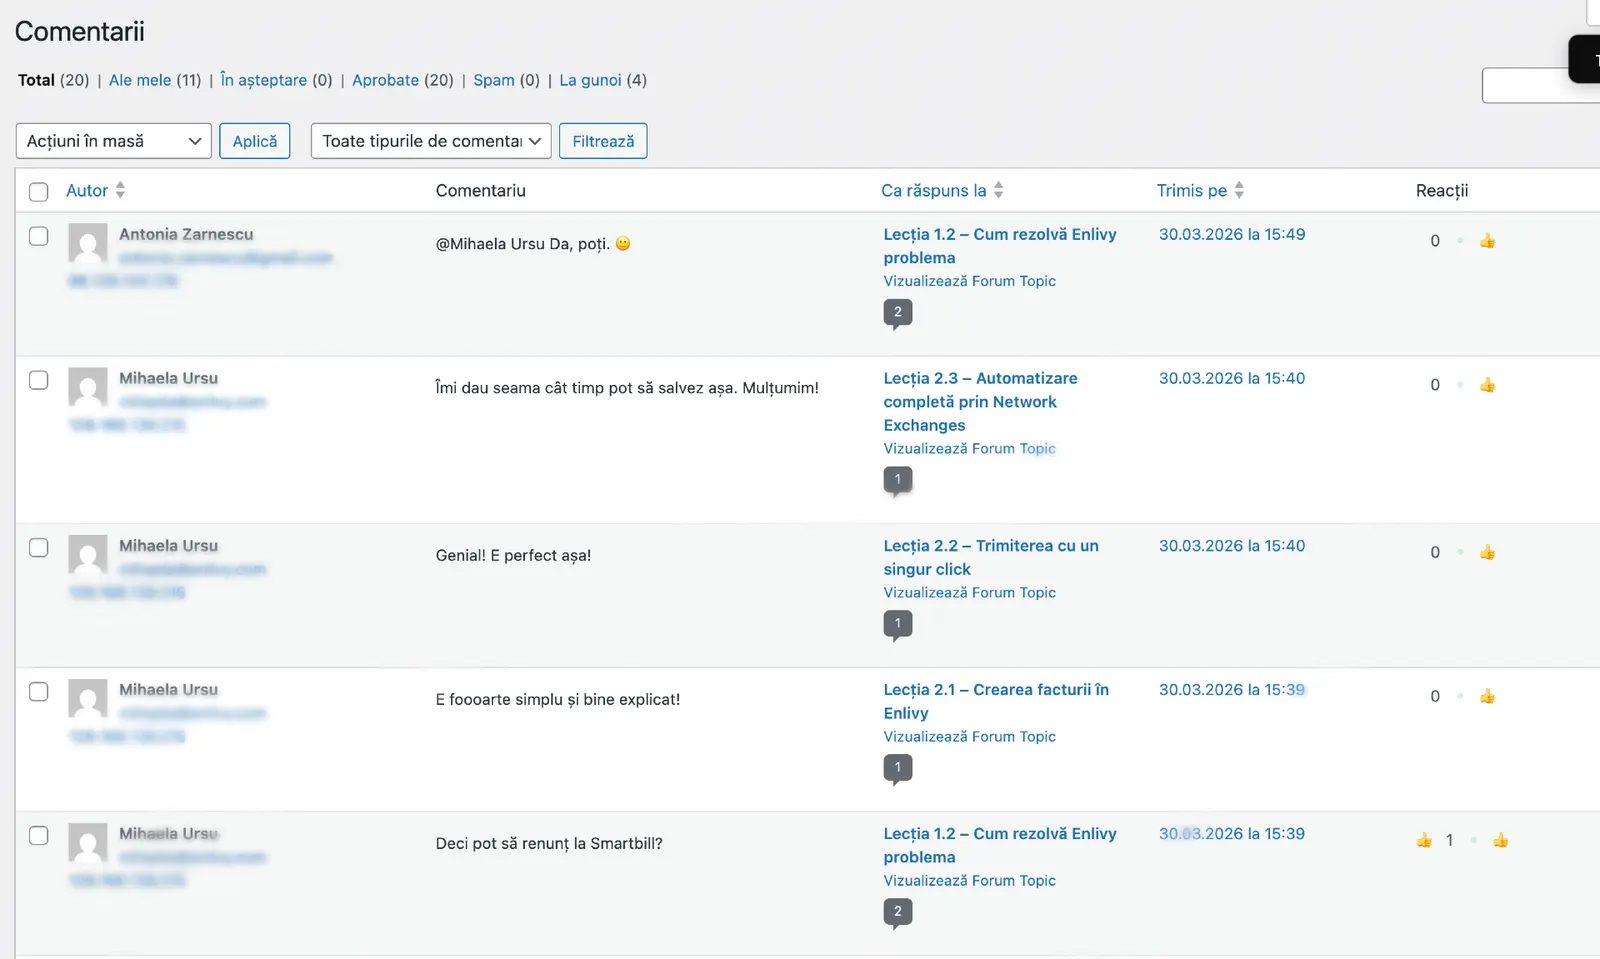Open first "Lecția 1.2 – Cum rezolvă Enlivy problema" link
Image resolution: width=1600 pixels, height=959 pixels.
[1000, 246]
